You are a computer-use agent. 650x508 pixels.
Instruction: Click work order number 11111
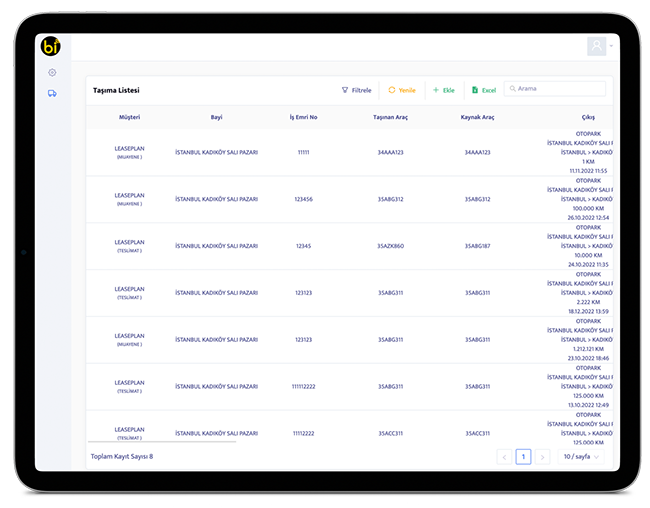303,153
